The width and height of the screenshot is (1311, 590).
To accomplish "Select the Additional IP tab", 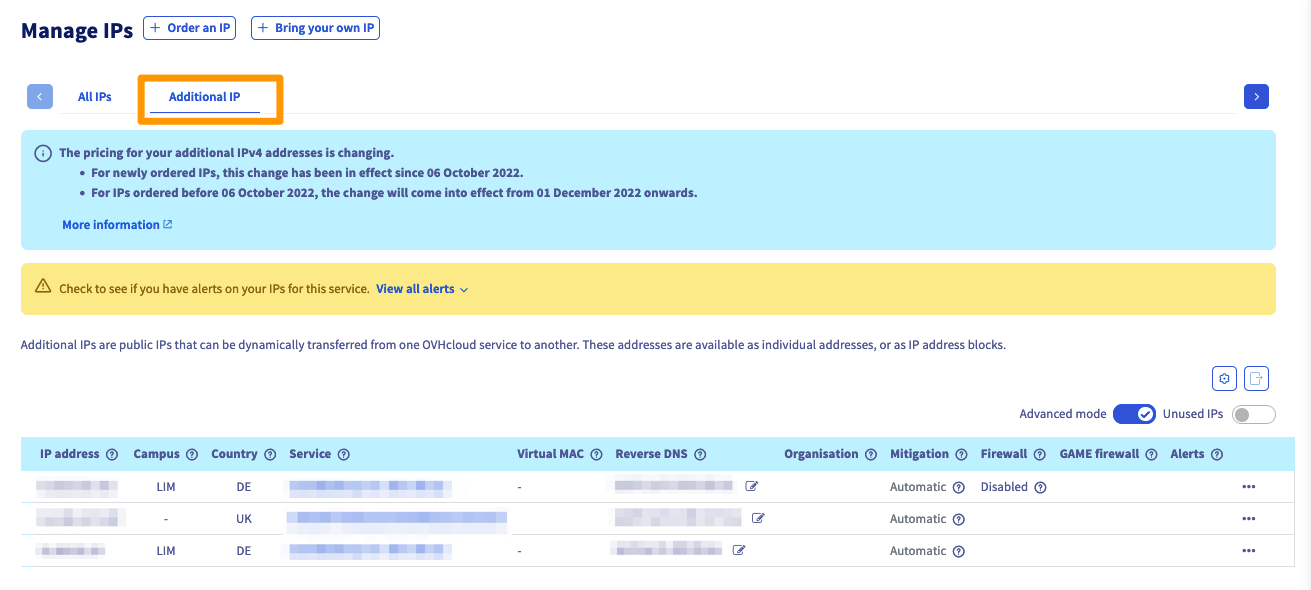I will [x=203, y=96].
